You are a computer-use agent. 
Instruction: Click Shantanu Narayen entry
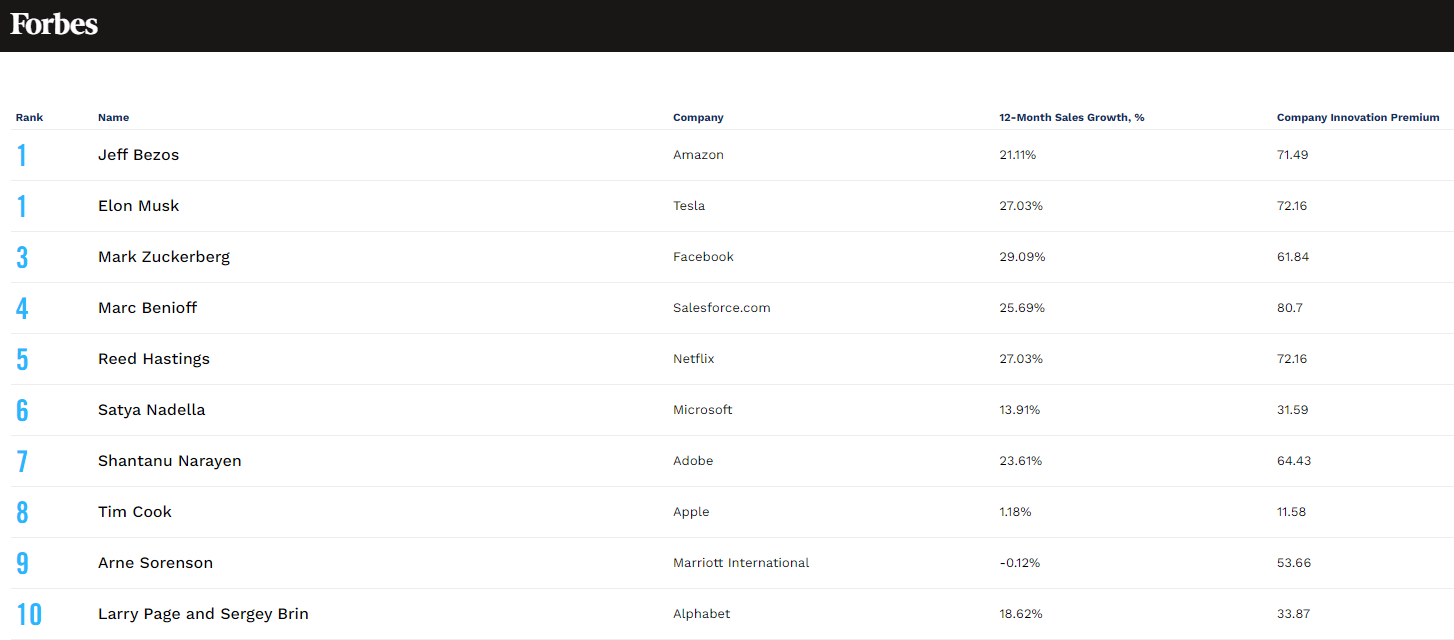(x=169, y=461)
